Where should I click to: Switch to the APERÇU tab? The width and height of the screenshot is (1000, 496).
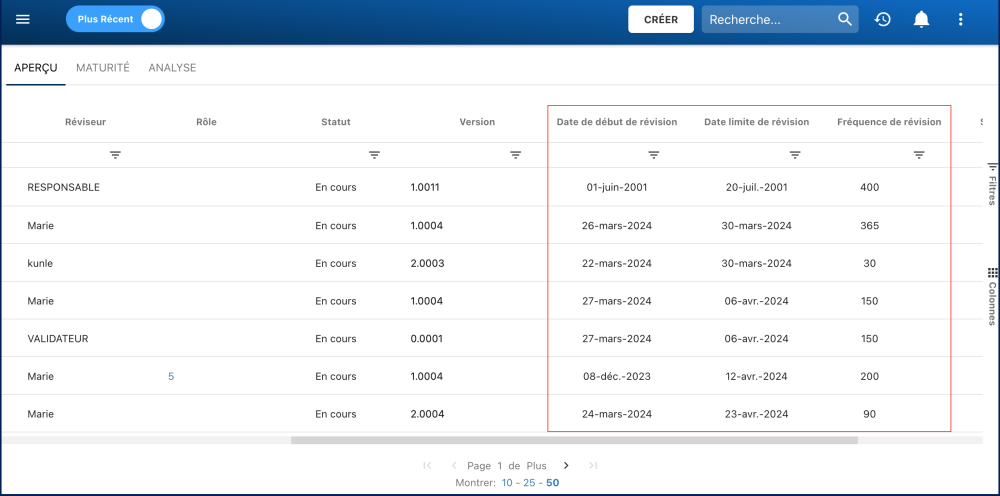click(x=36, y=68)
